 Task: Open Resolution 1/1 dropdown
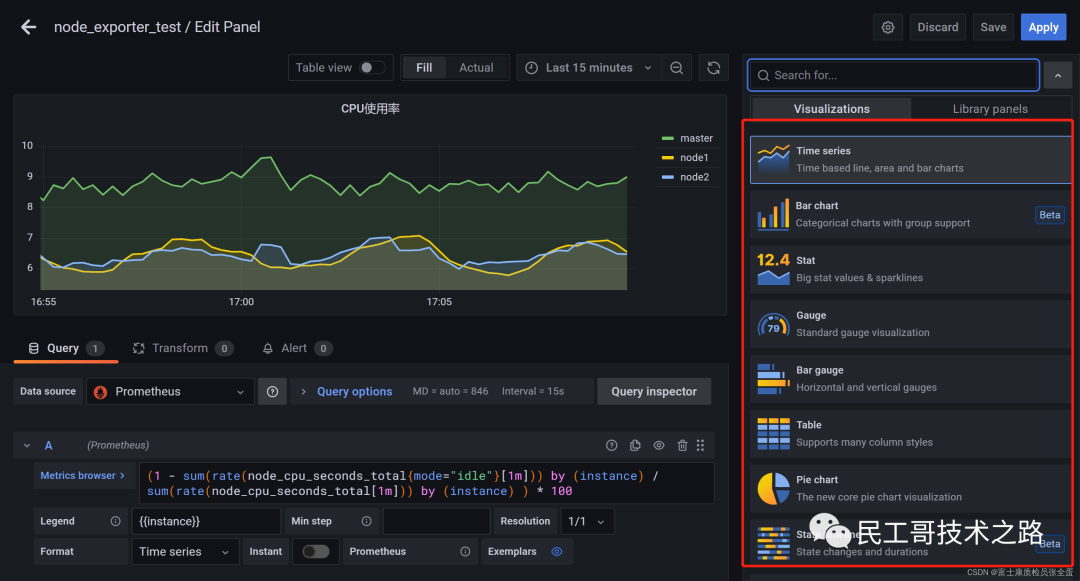click(587, 521)
